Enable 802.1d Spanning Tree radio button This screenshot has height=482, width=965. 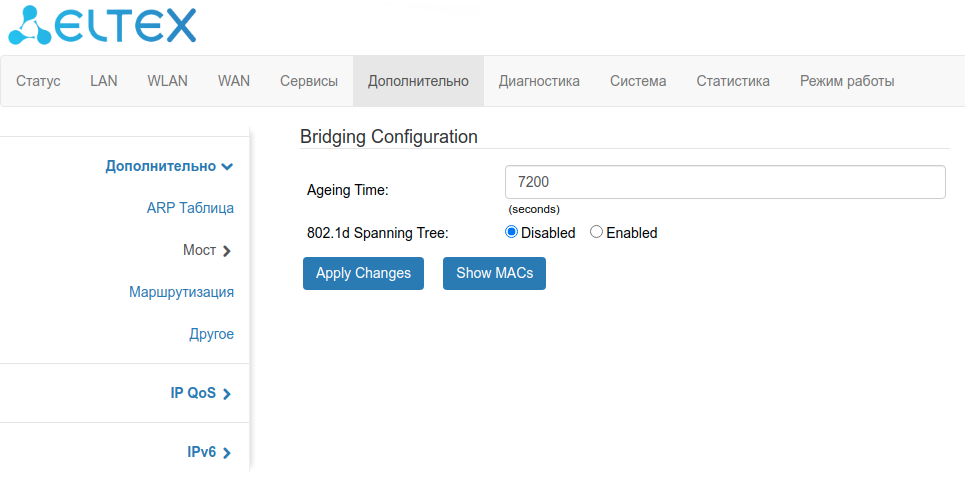(x=597, y=232)
